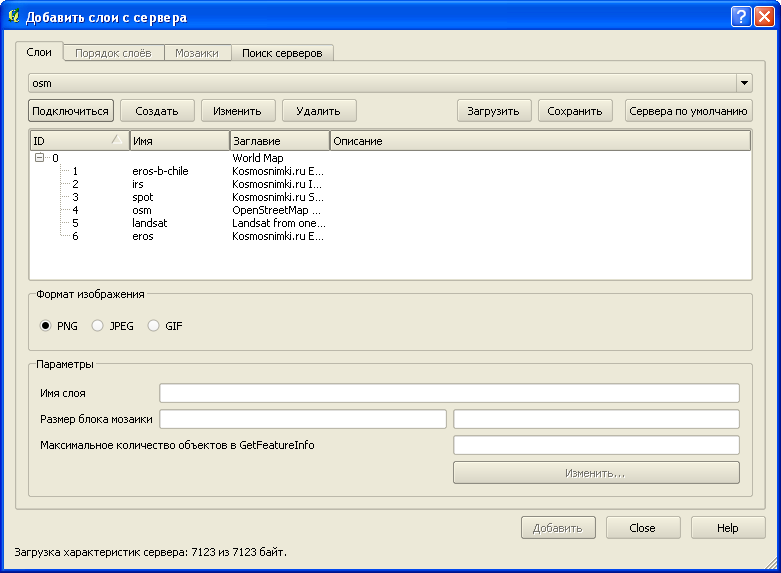Image resolution: width=781 pixels, height=573 pixels.
Task: Collapse the tree node with ID 0
Action: pyautogui.click(x=40, y=158)
